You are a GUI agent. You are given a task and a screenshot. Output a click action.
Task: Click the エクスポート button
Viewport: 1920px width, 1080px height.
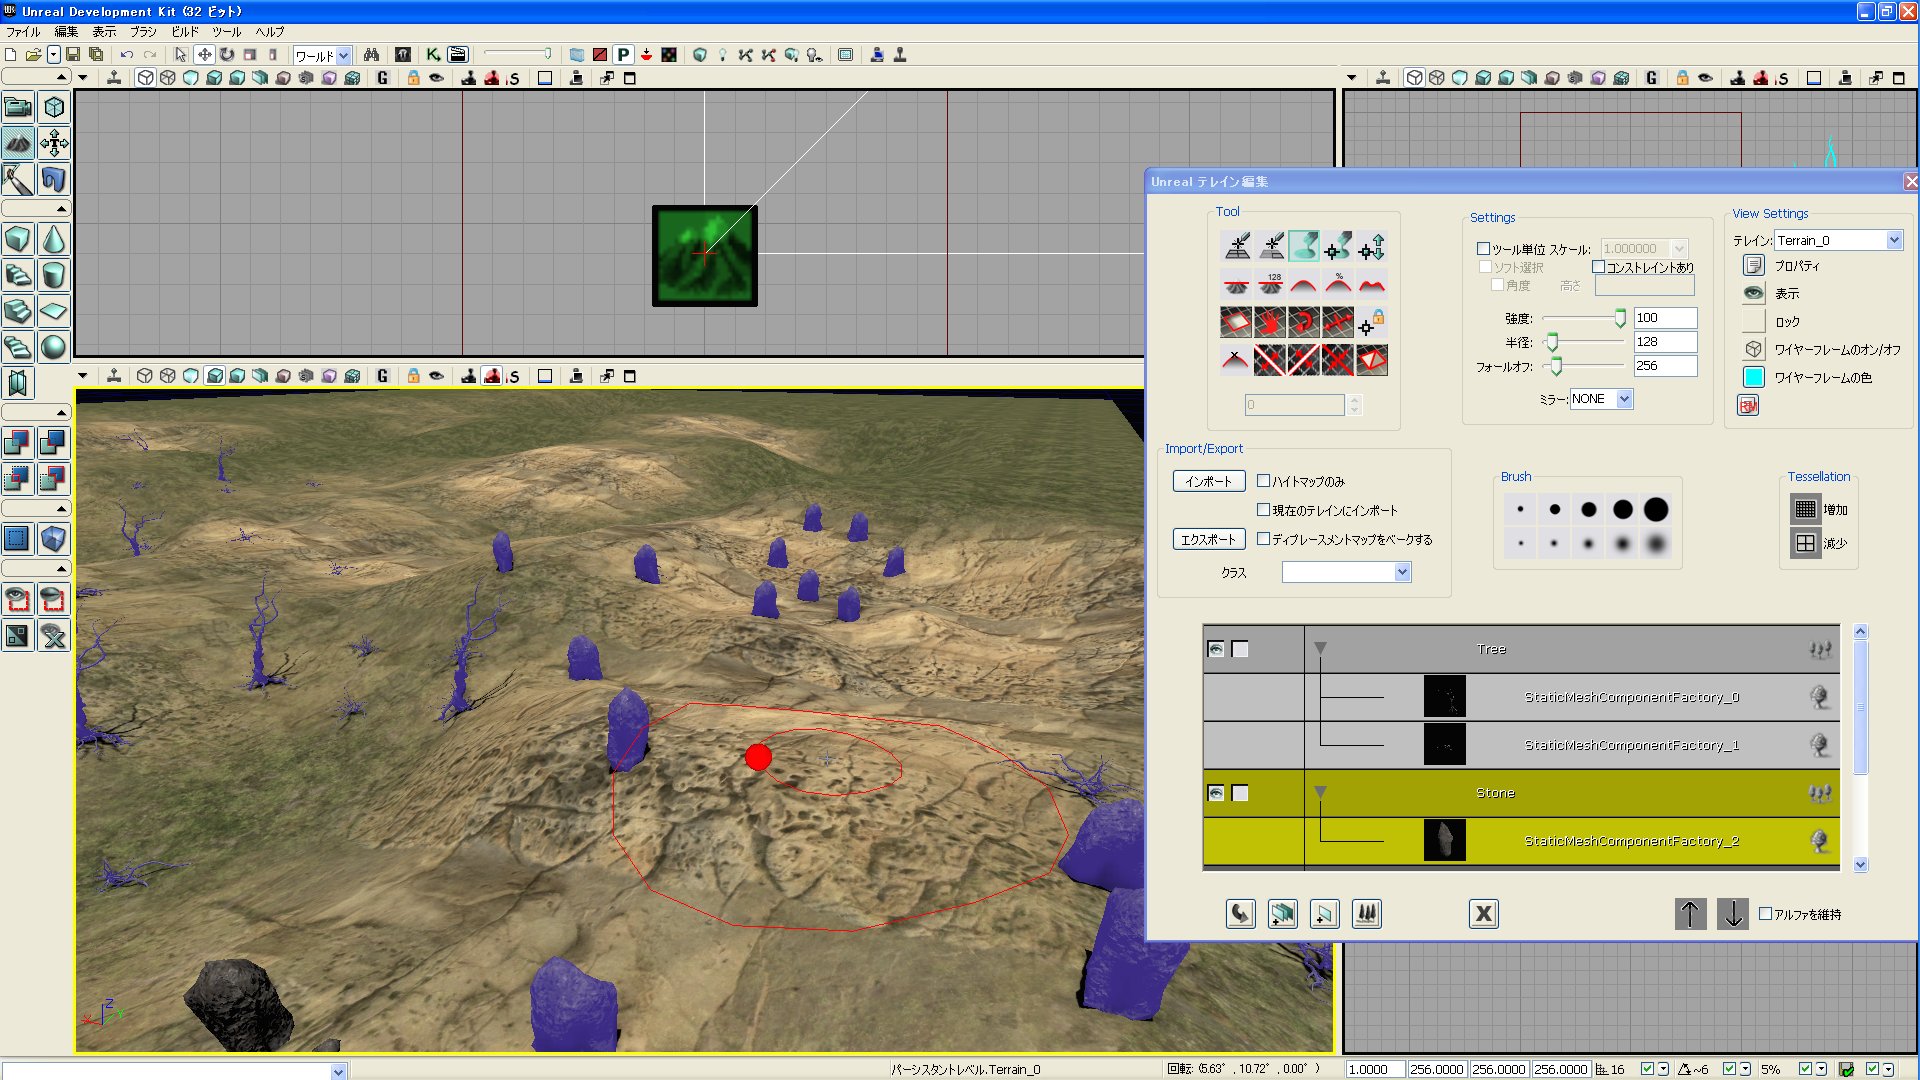[1208, 539]
